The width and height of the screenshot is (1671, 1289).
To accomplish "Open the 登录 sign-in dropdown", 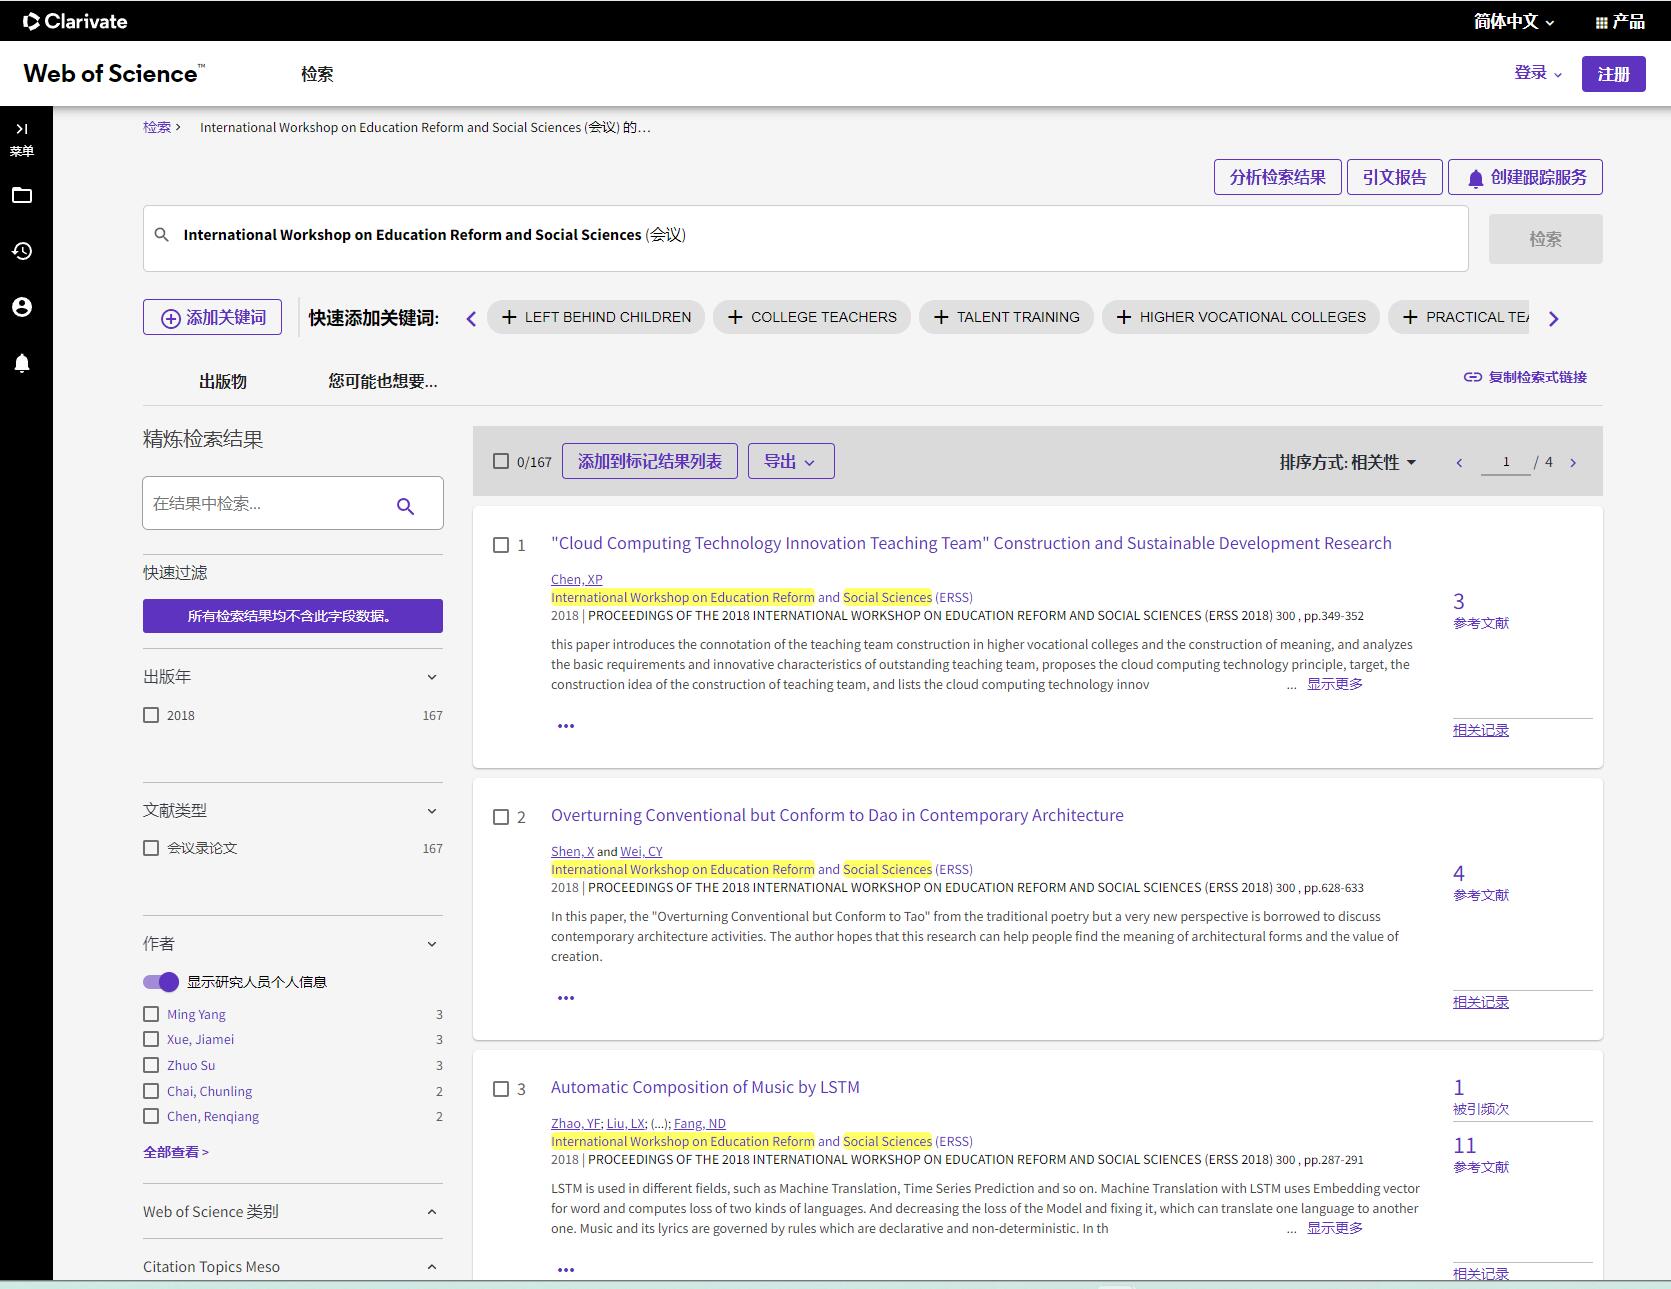I will click(x=1538, y=73).
